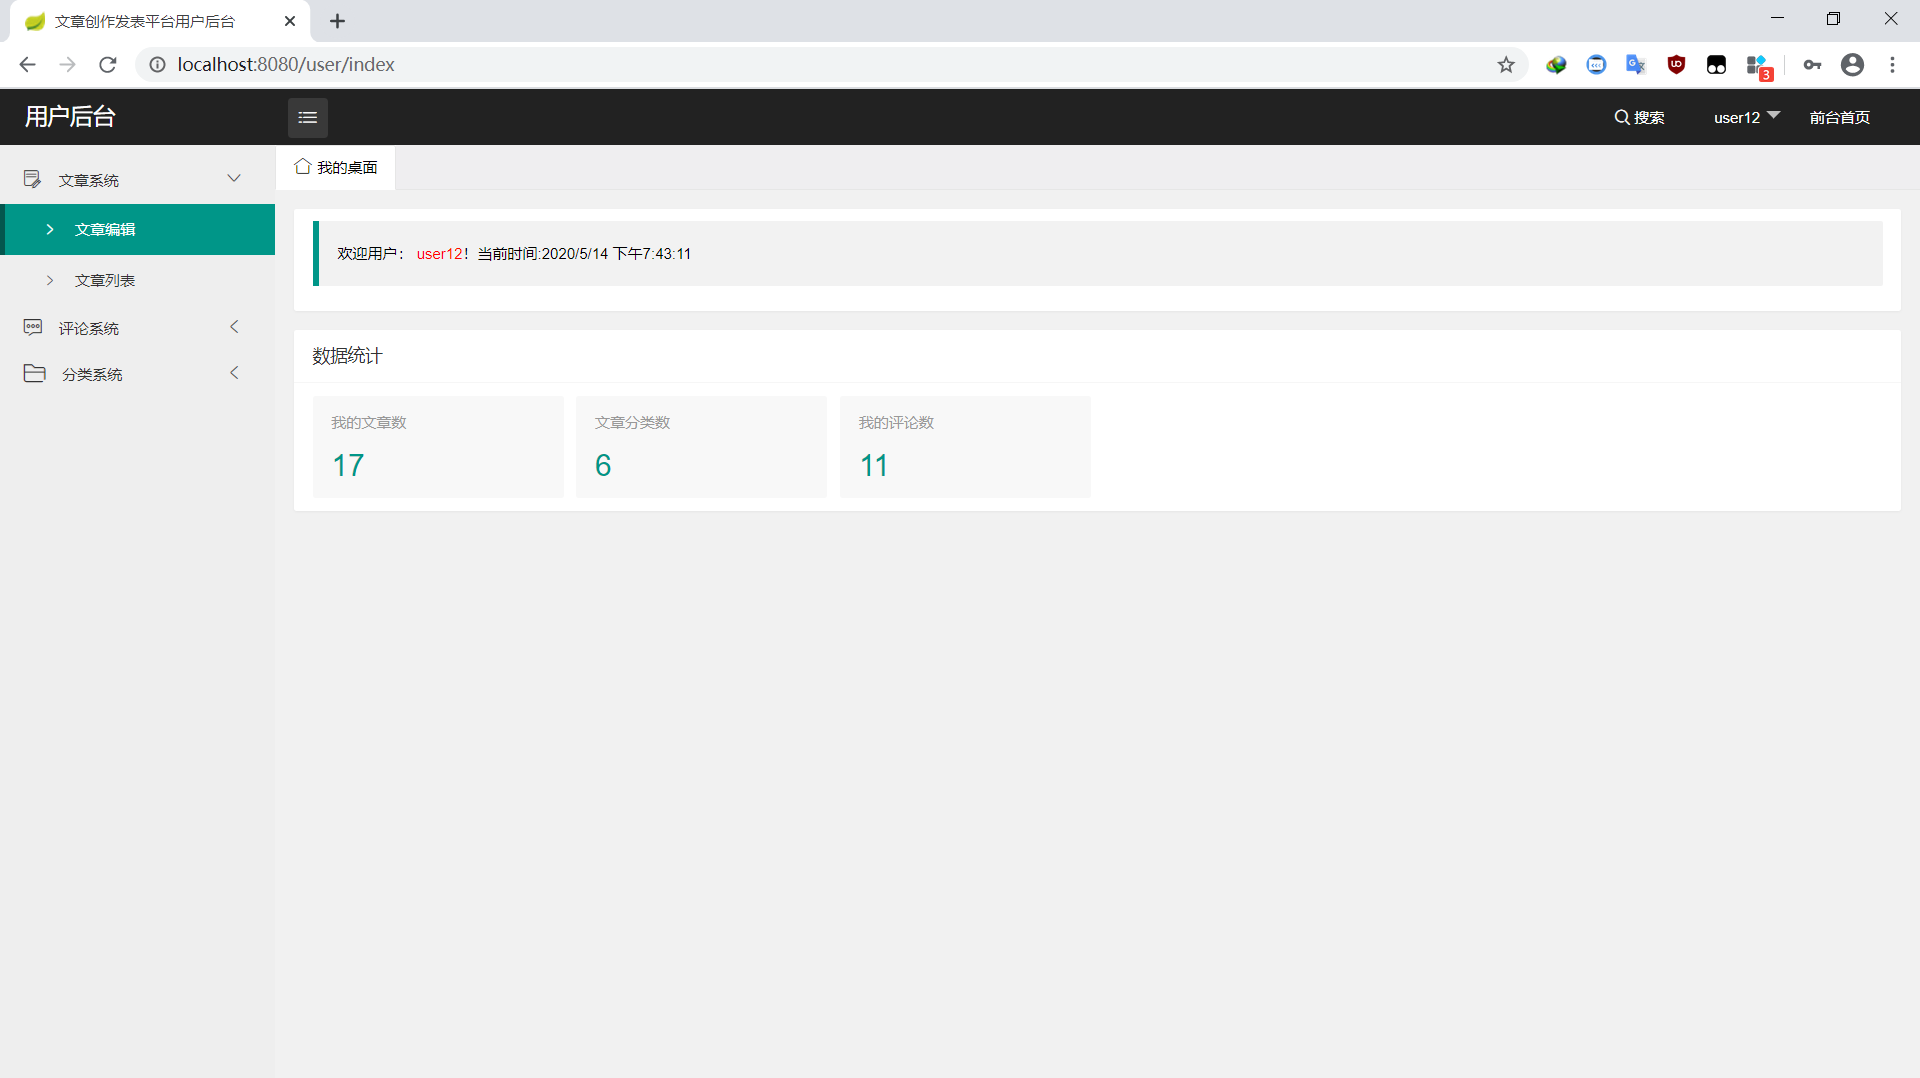This screenshot has height=1078, width=1920.
Task: Go back in browser history
Action: click(x=28, y=65)
